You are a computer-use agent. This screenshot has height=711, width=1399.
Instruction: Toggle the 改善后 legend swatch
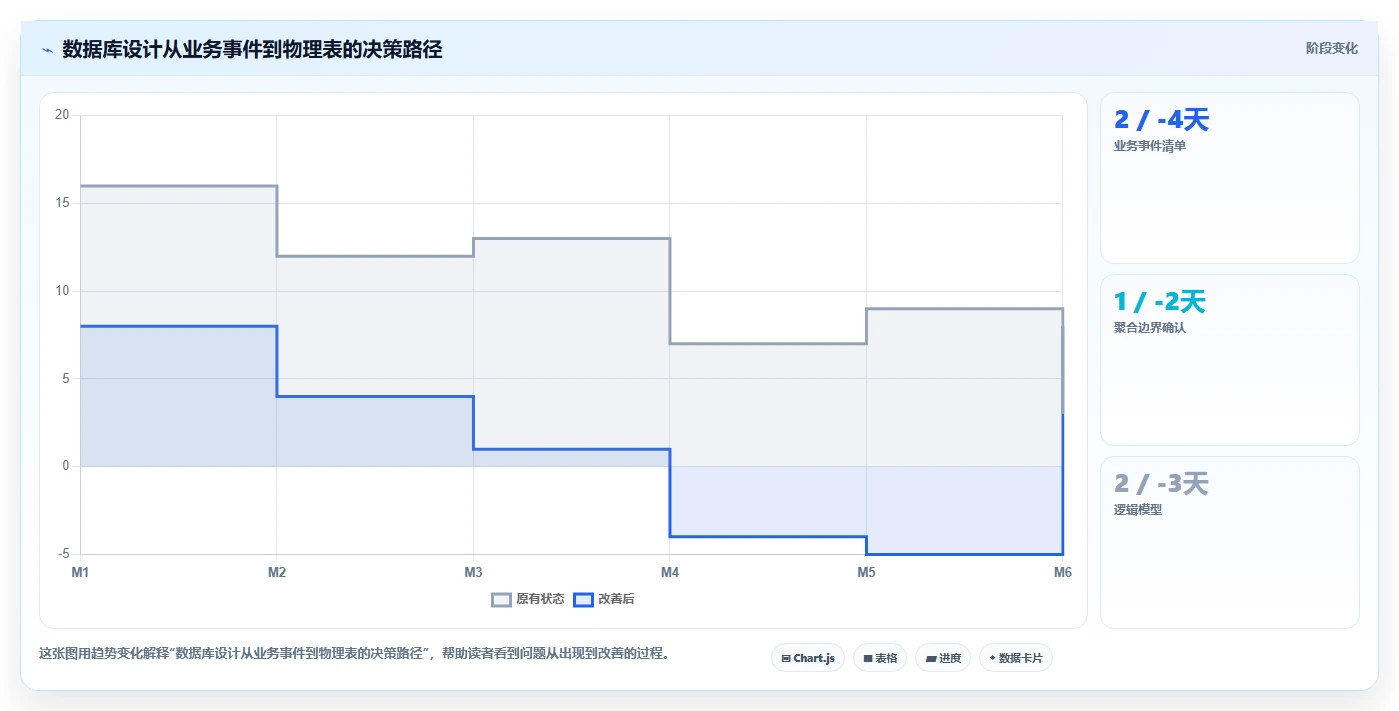[583, 599]
